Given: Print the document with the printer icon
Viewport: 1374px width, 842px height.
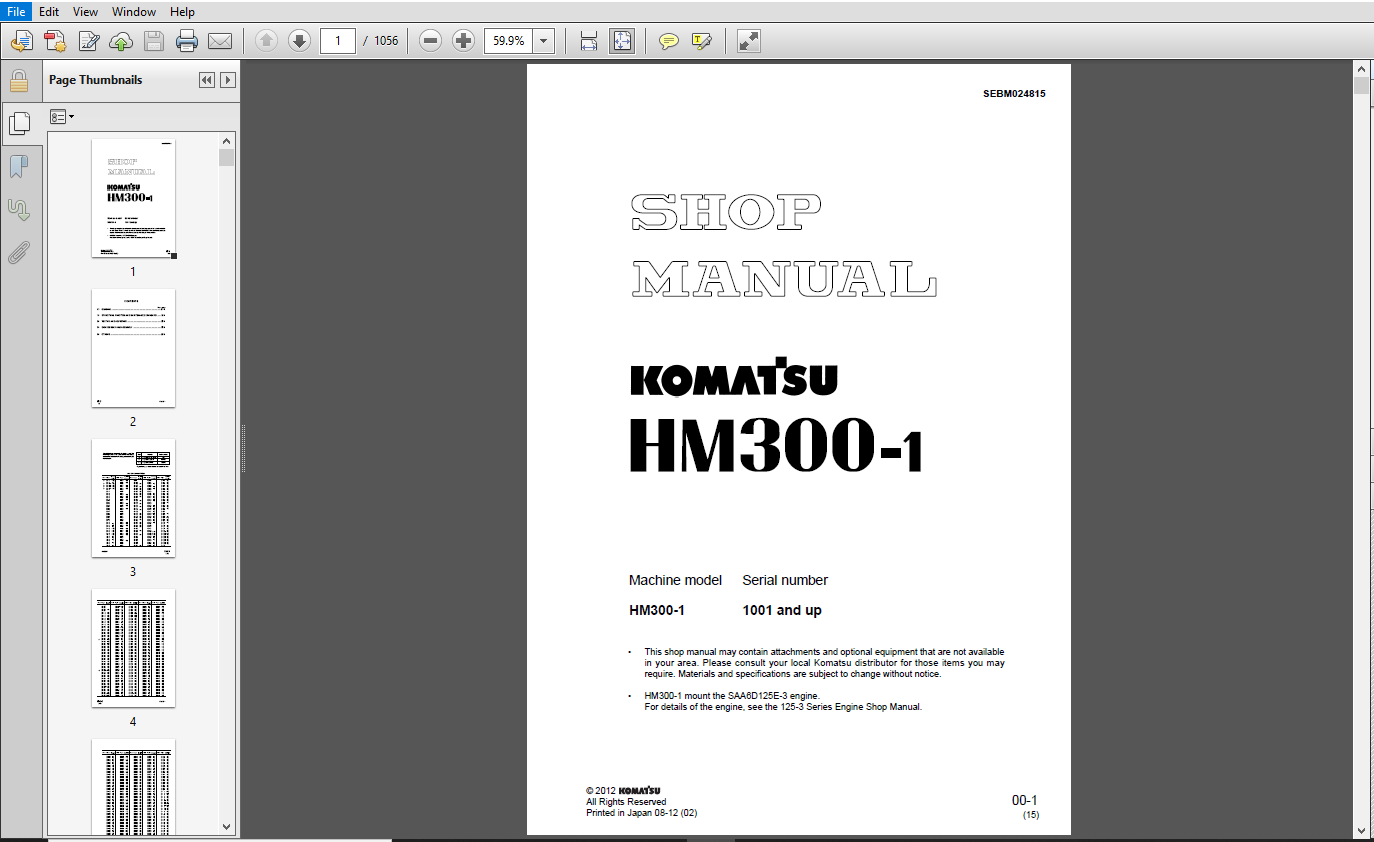Looking at the screenshot, I should (x=186, y=41).
